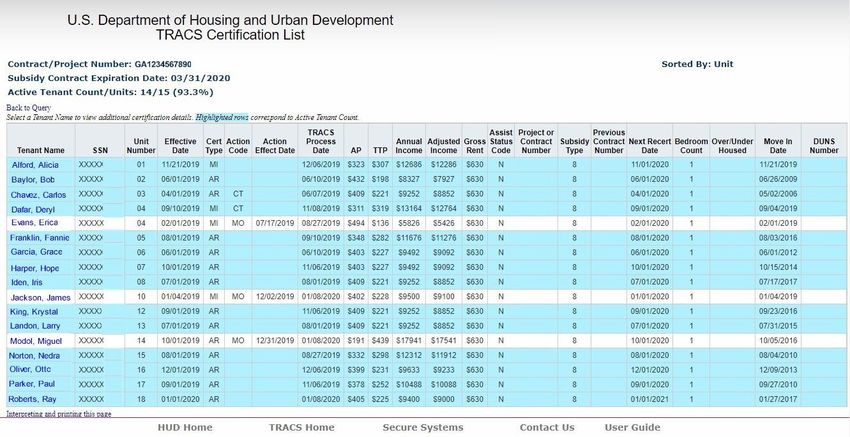Viewport: 850px width, 437px height.
Task: Go to TRACS Home
Action: click(301, 427)
